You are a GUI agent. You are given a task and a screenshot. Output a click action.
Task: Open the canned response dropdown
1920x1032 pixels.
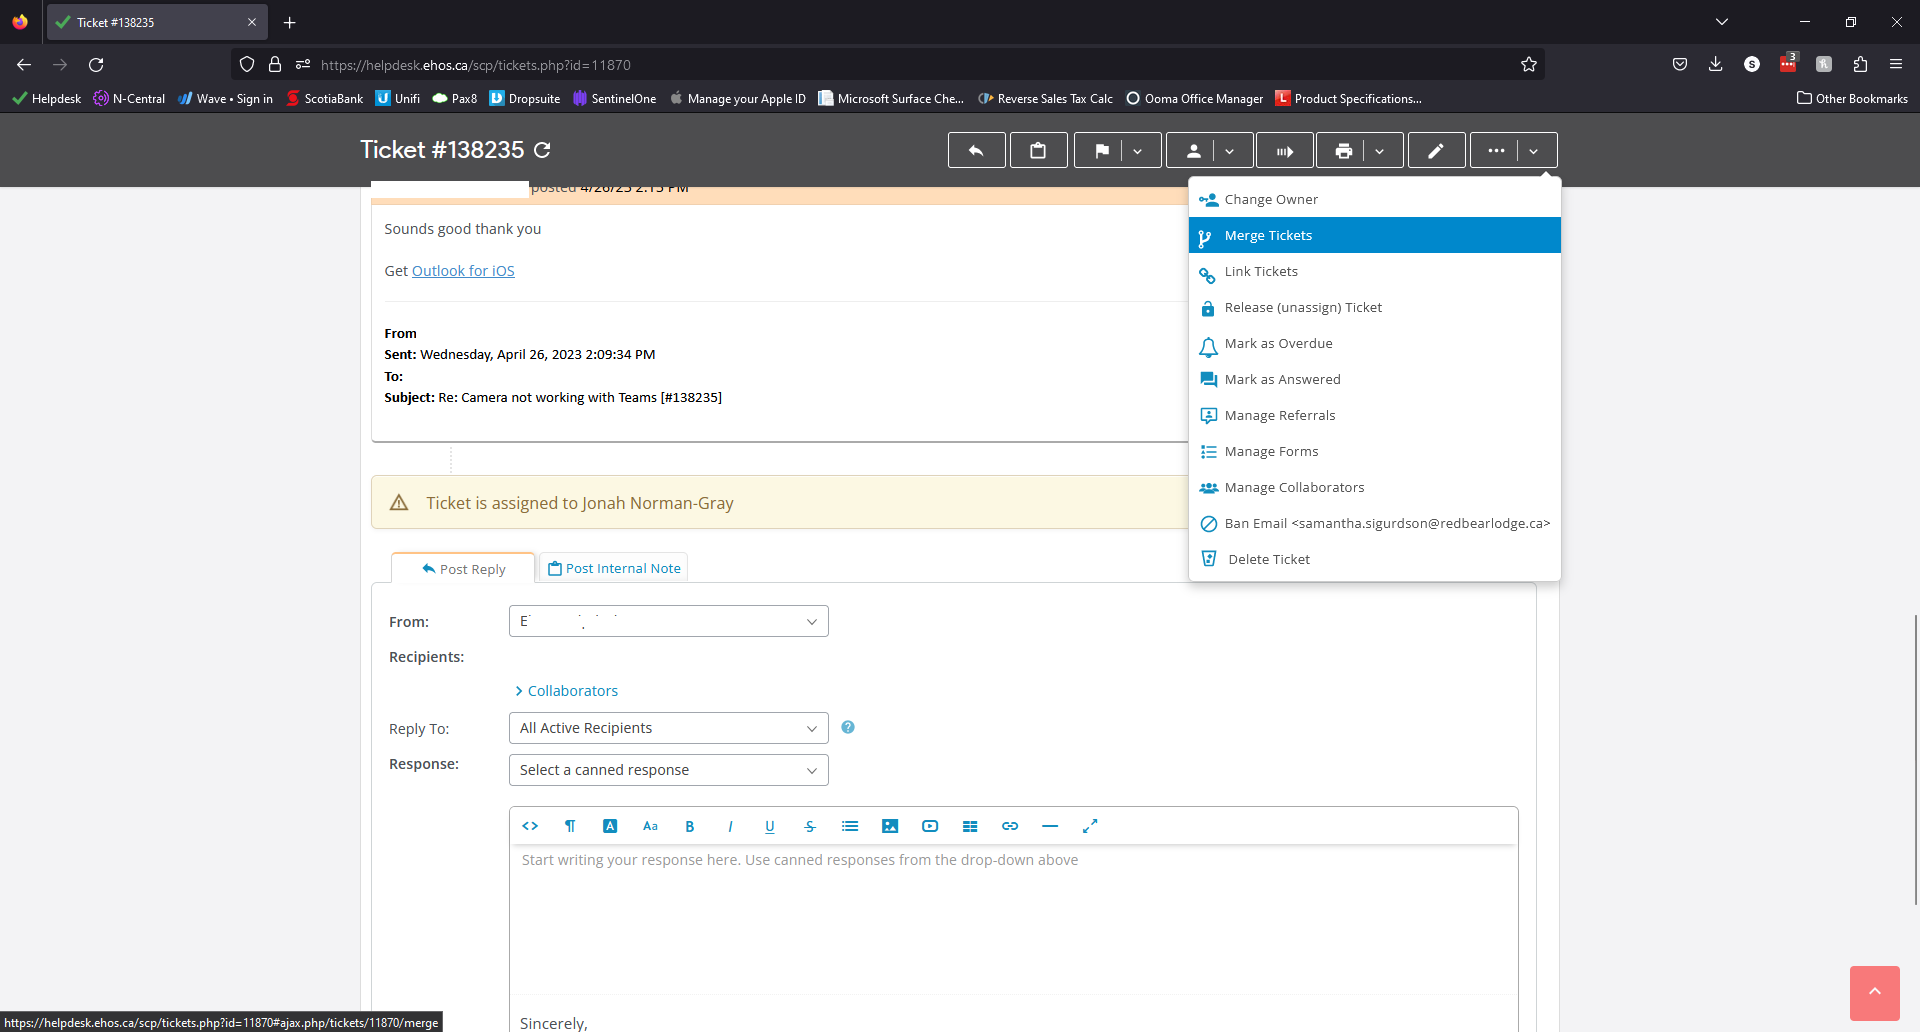point(668,770)
